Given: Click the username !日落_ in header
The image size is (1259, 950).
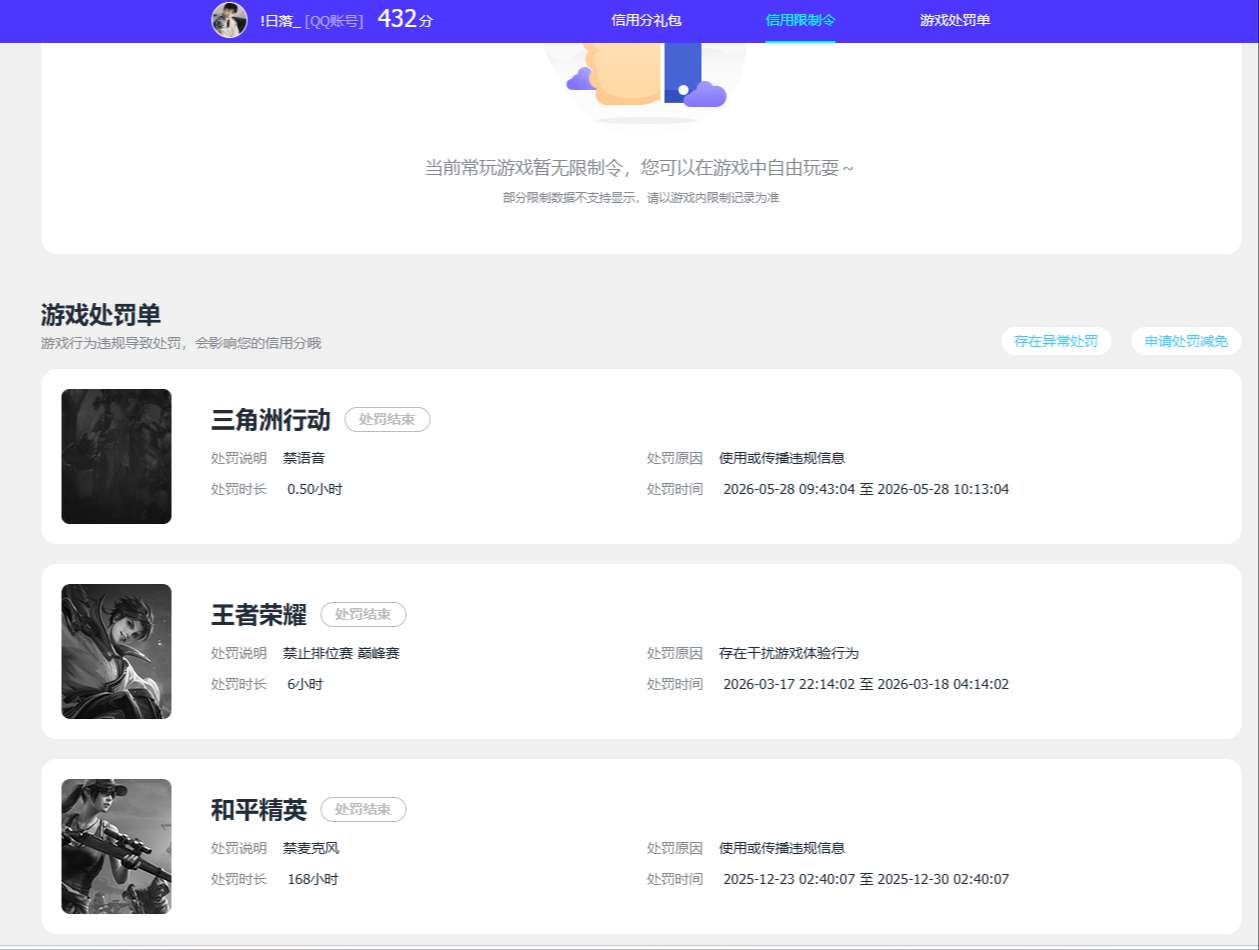Looking at the screenshot, I should (280, 21).
